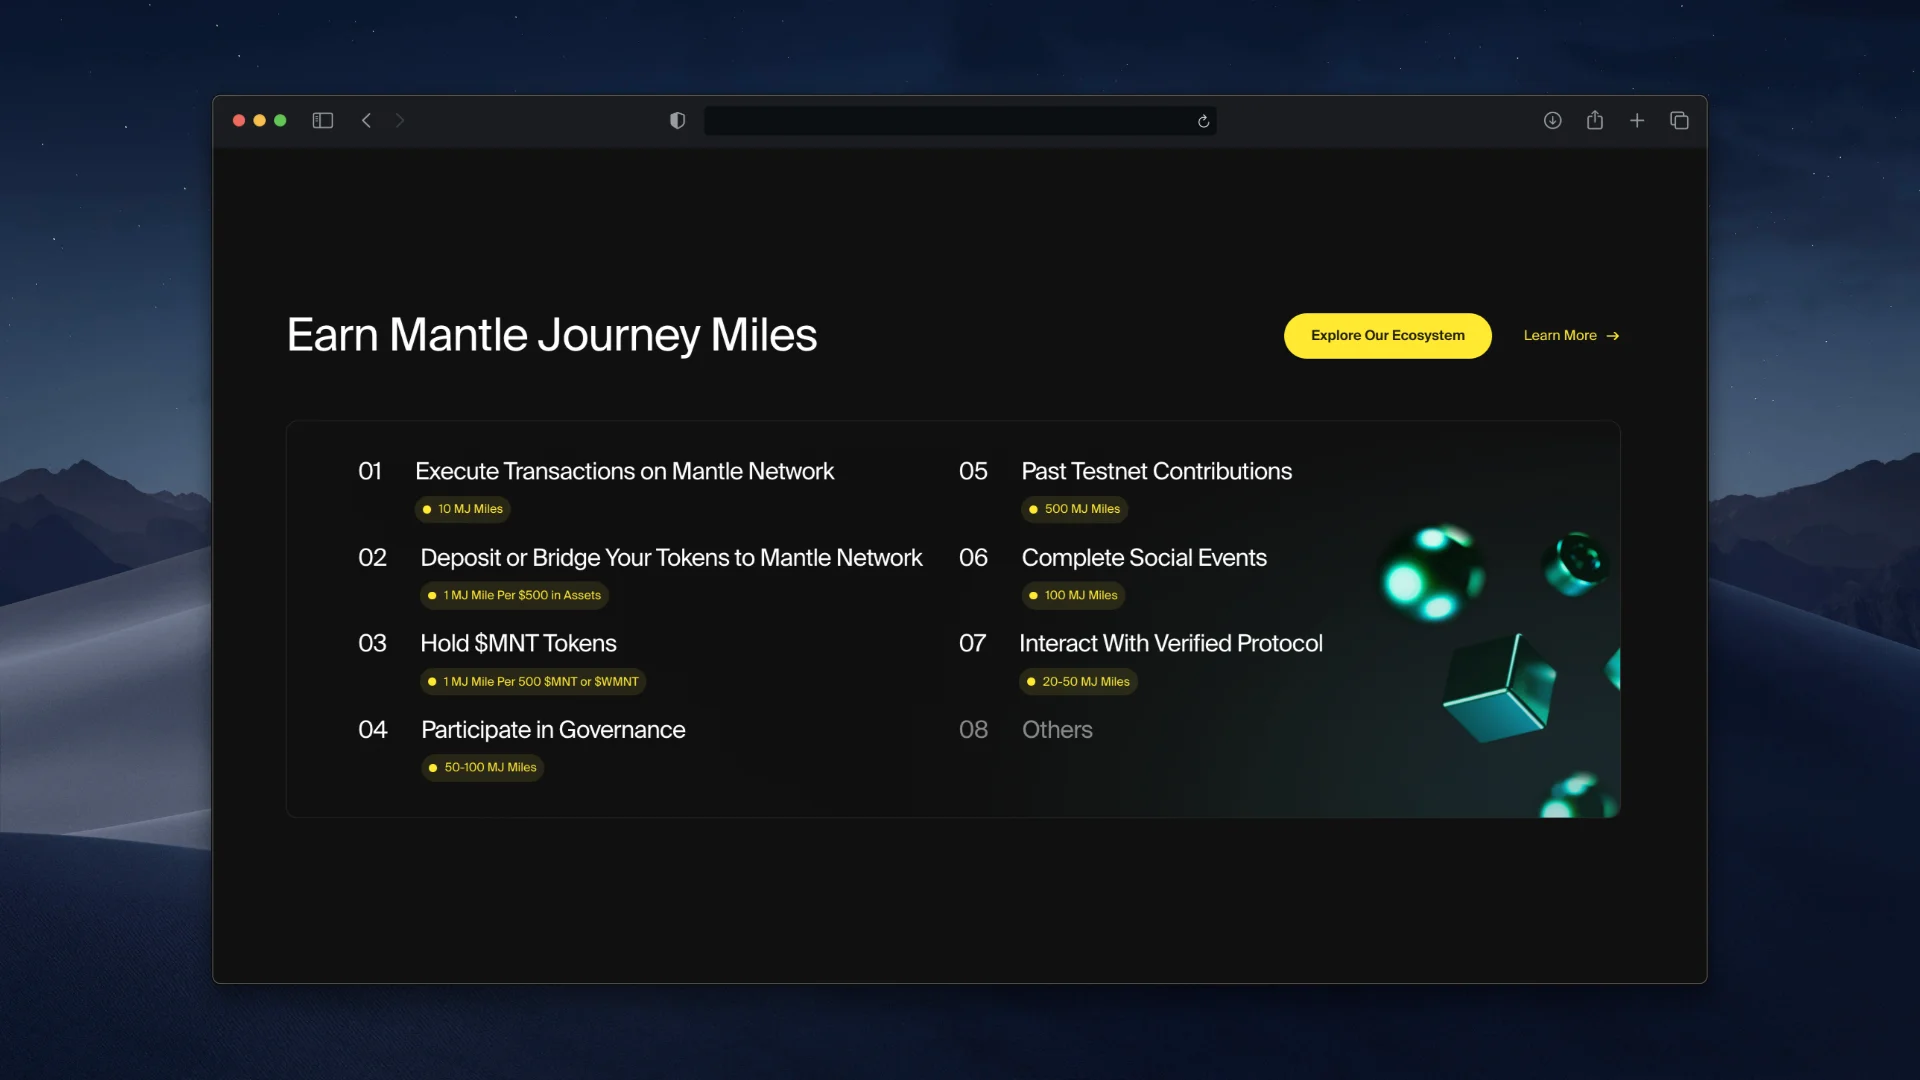Click the Share icon in the browser toolbar
Image resolution: width=1920 pixels, height=1080 pixels.
(x=1595, y=120)
